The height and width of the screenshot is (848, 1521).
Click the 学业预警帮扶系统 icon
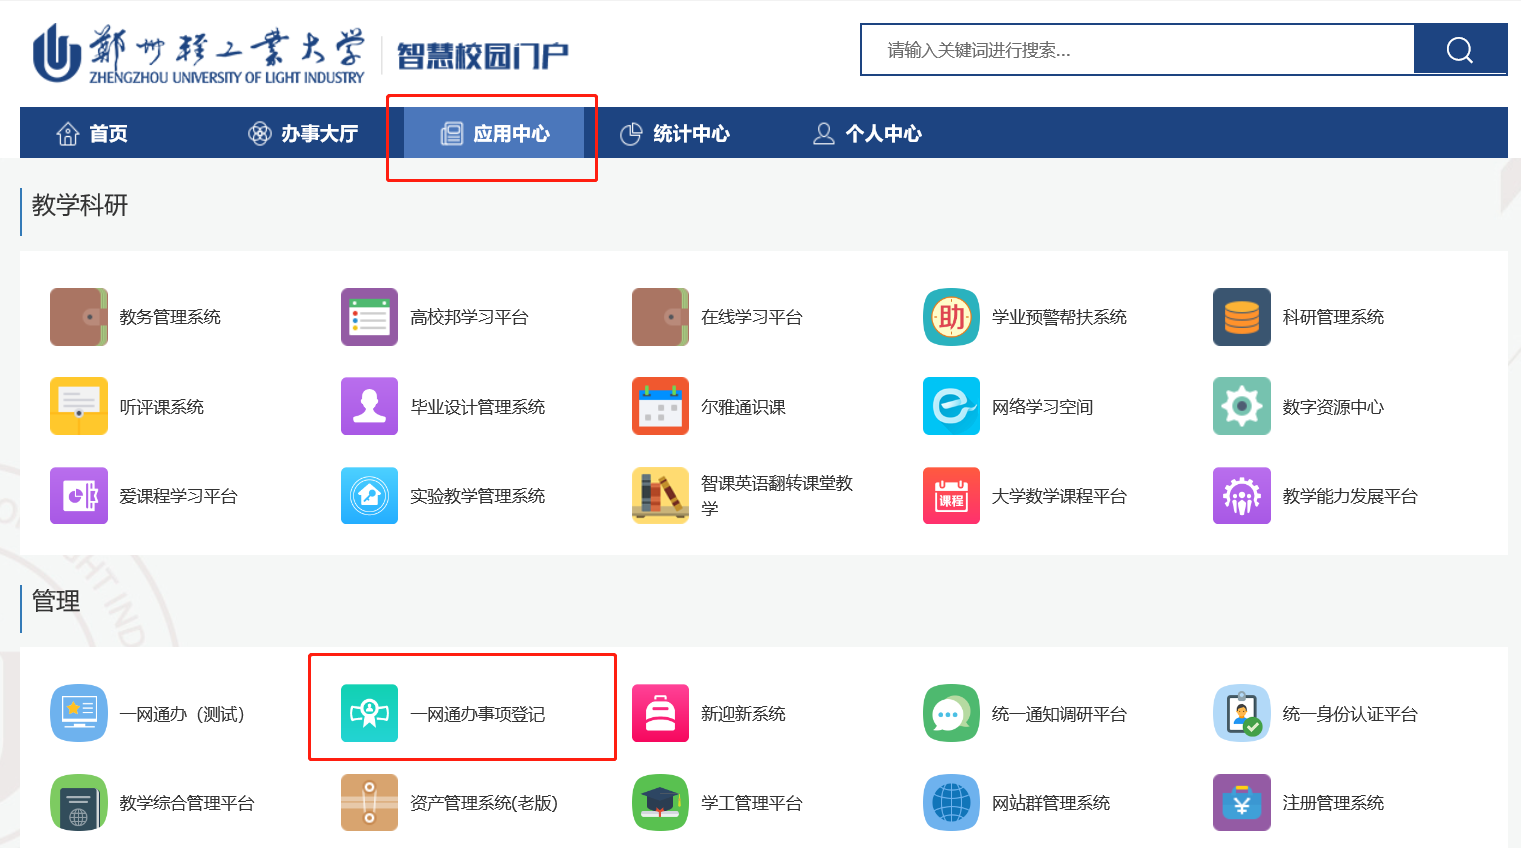point(951,317)
